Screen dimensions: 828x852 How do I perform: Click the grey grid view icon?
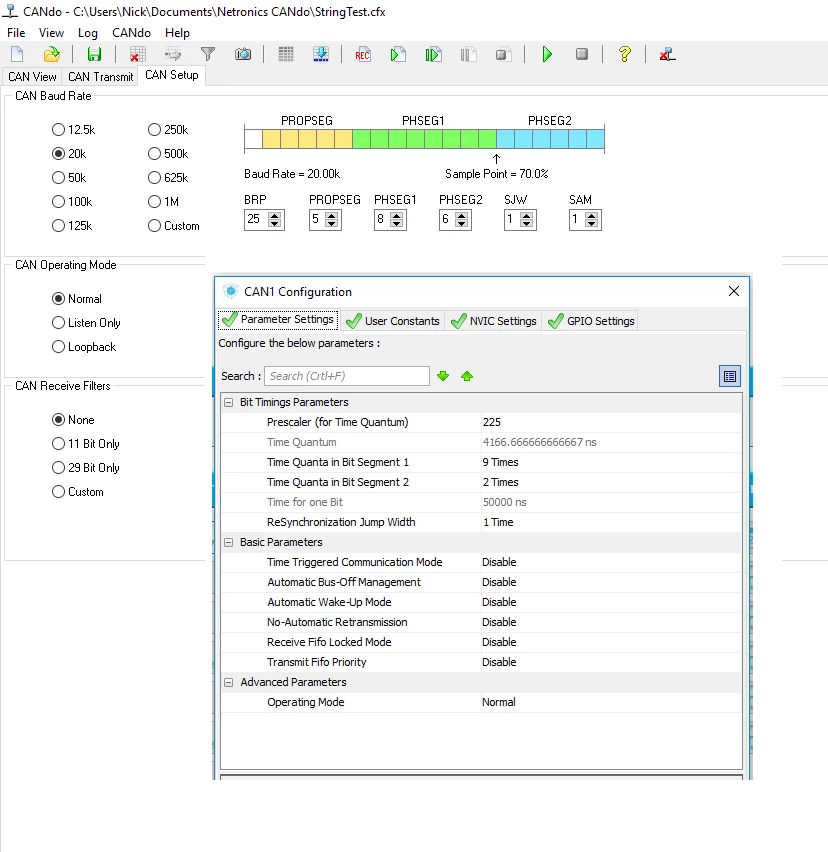click(286, 54)
